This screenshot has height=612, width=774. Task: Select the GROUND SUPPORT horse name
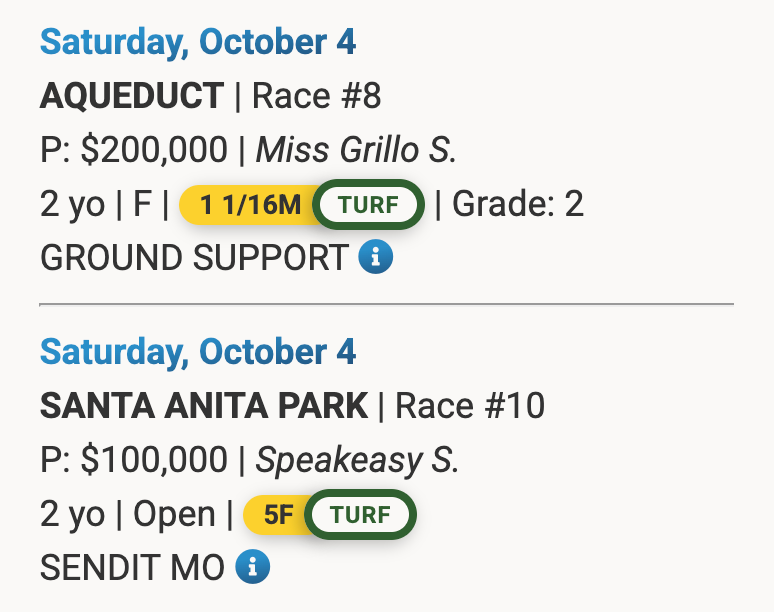click(193, 259)
